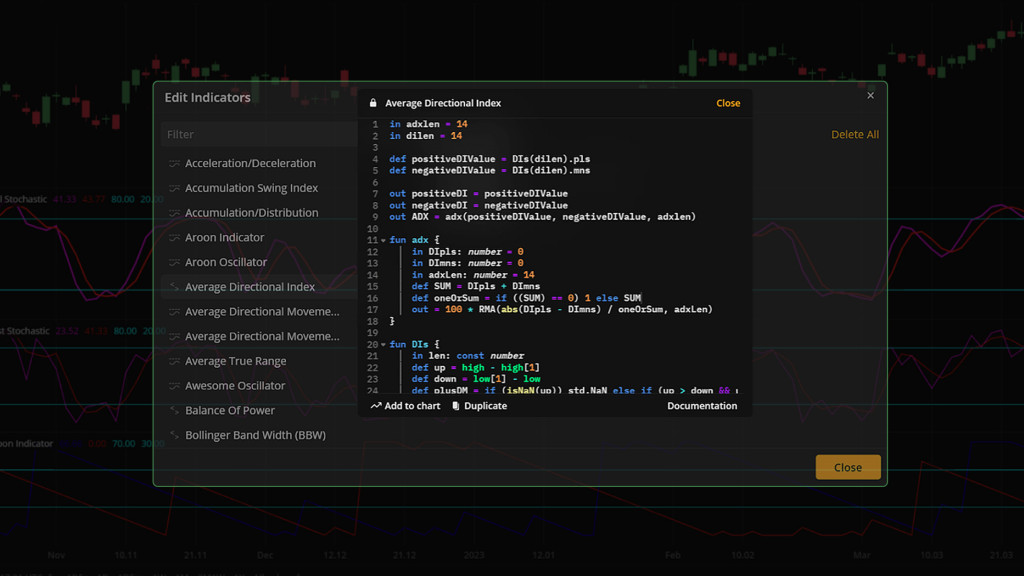The width and height of the screenshot is (1024, 576).
Task: Click the Delete All link
Action: point(854,135)
